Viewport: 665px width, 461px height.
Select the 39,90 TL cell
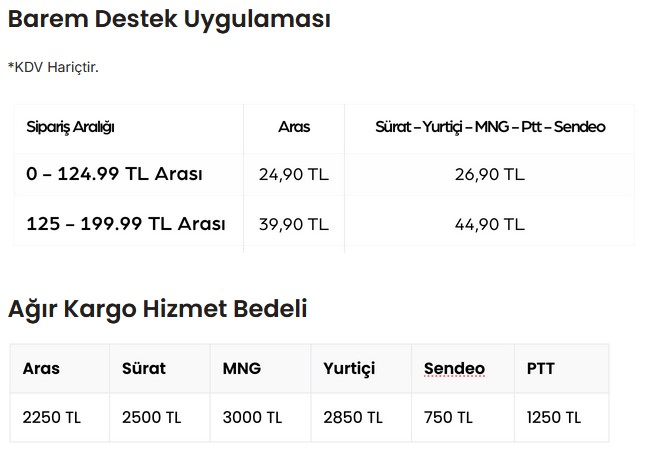point(294,224)
